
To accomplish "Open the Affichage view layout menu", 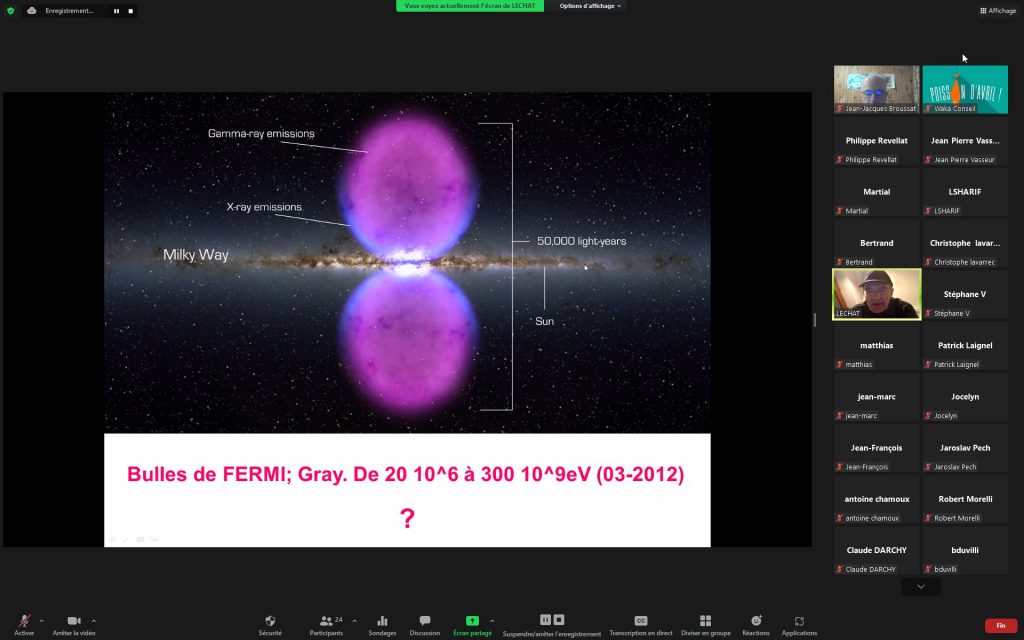I will tap(998, 10).
